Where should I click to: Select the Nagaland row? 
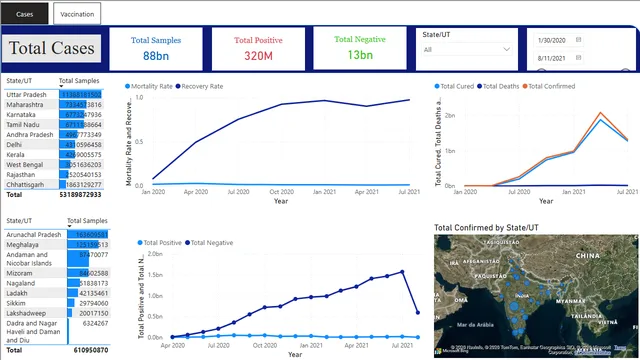[x=57, y=283]
